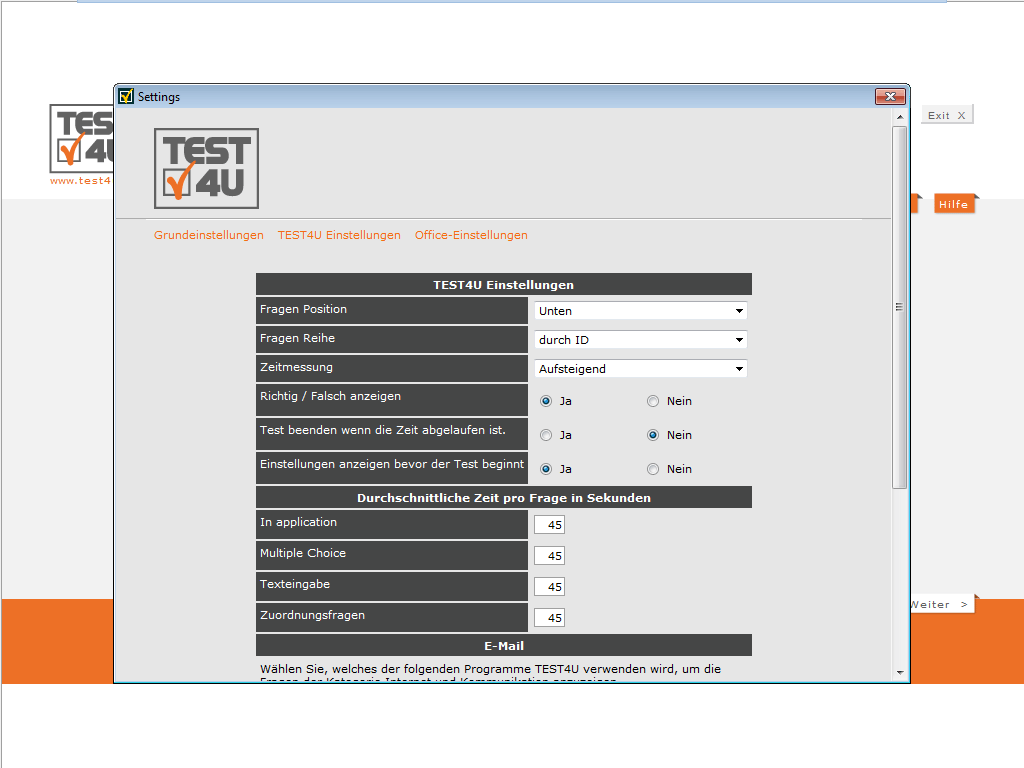Click the 'Multiple Choice' label
The height and width of the screenshot is (768, 1024).
pos(303,553)
